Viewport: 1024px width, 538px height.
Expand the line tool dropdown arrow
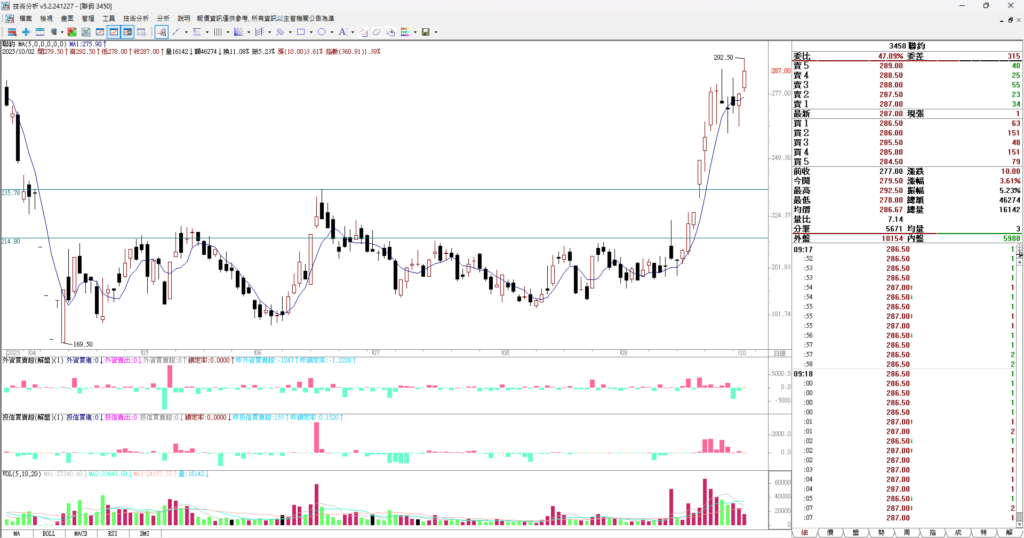pyautogui.click(x=186, y=32)
